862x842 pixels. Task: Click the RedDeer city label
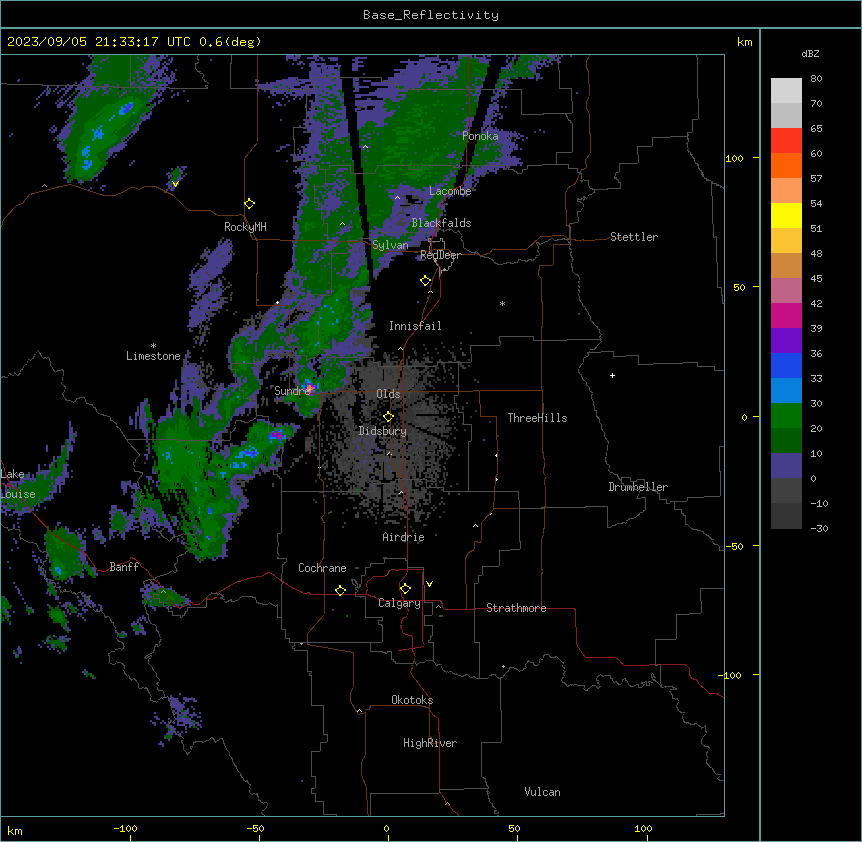(x=441, y=255)
